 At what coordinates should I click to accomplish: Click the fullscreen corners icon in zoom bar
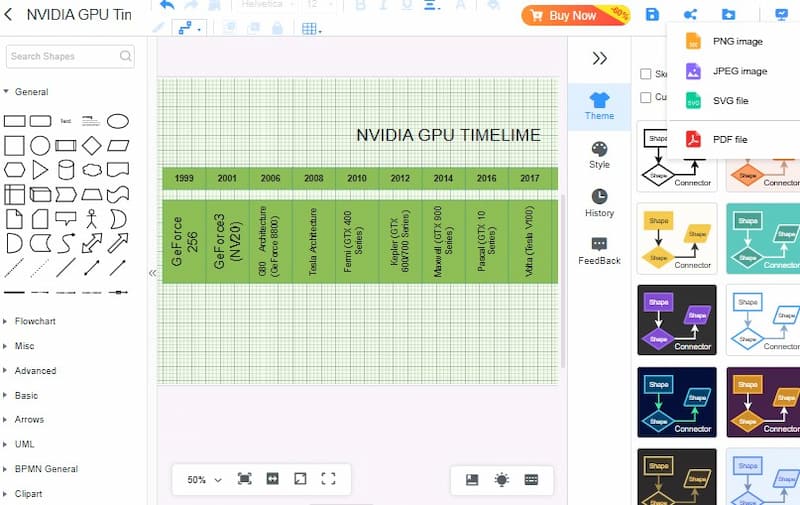tap(328, 478)
